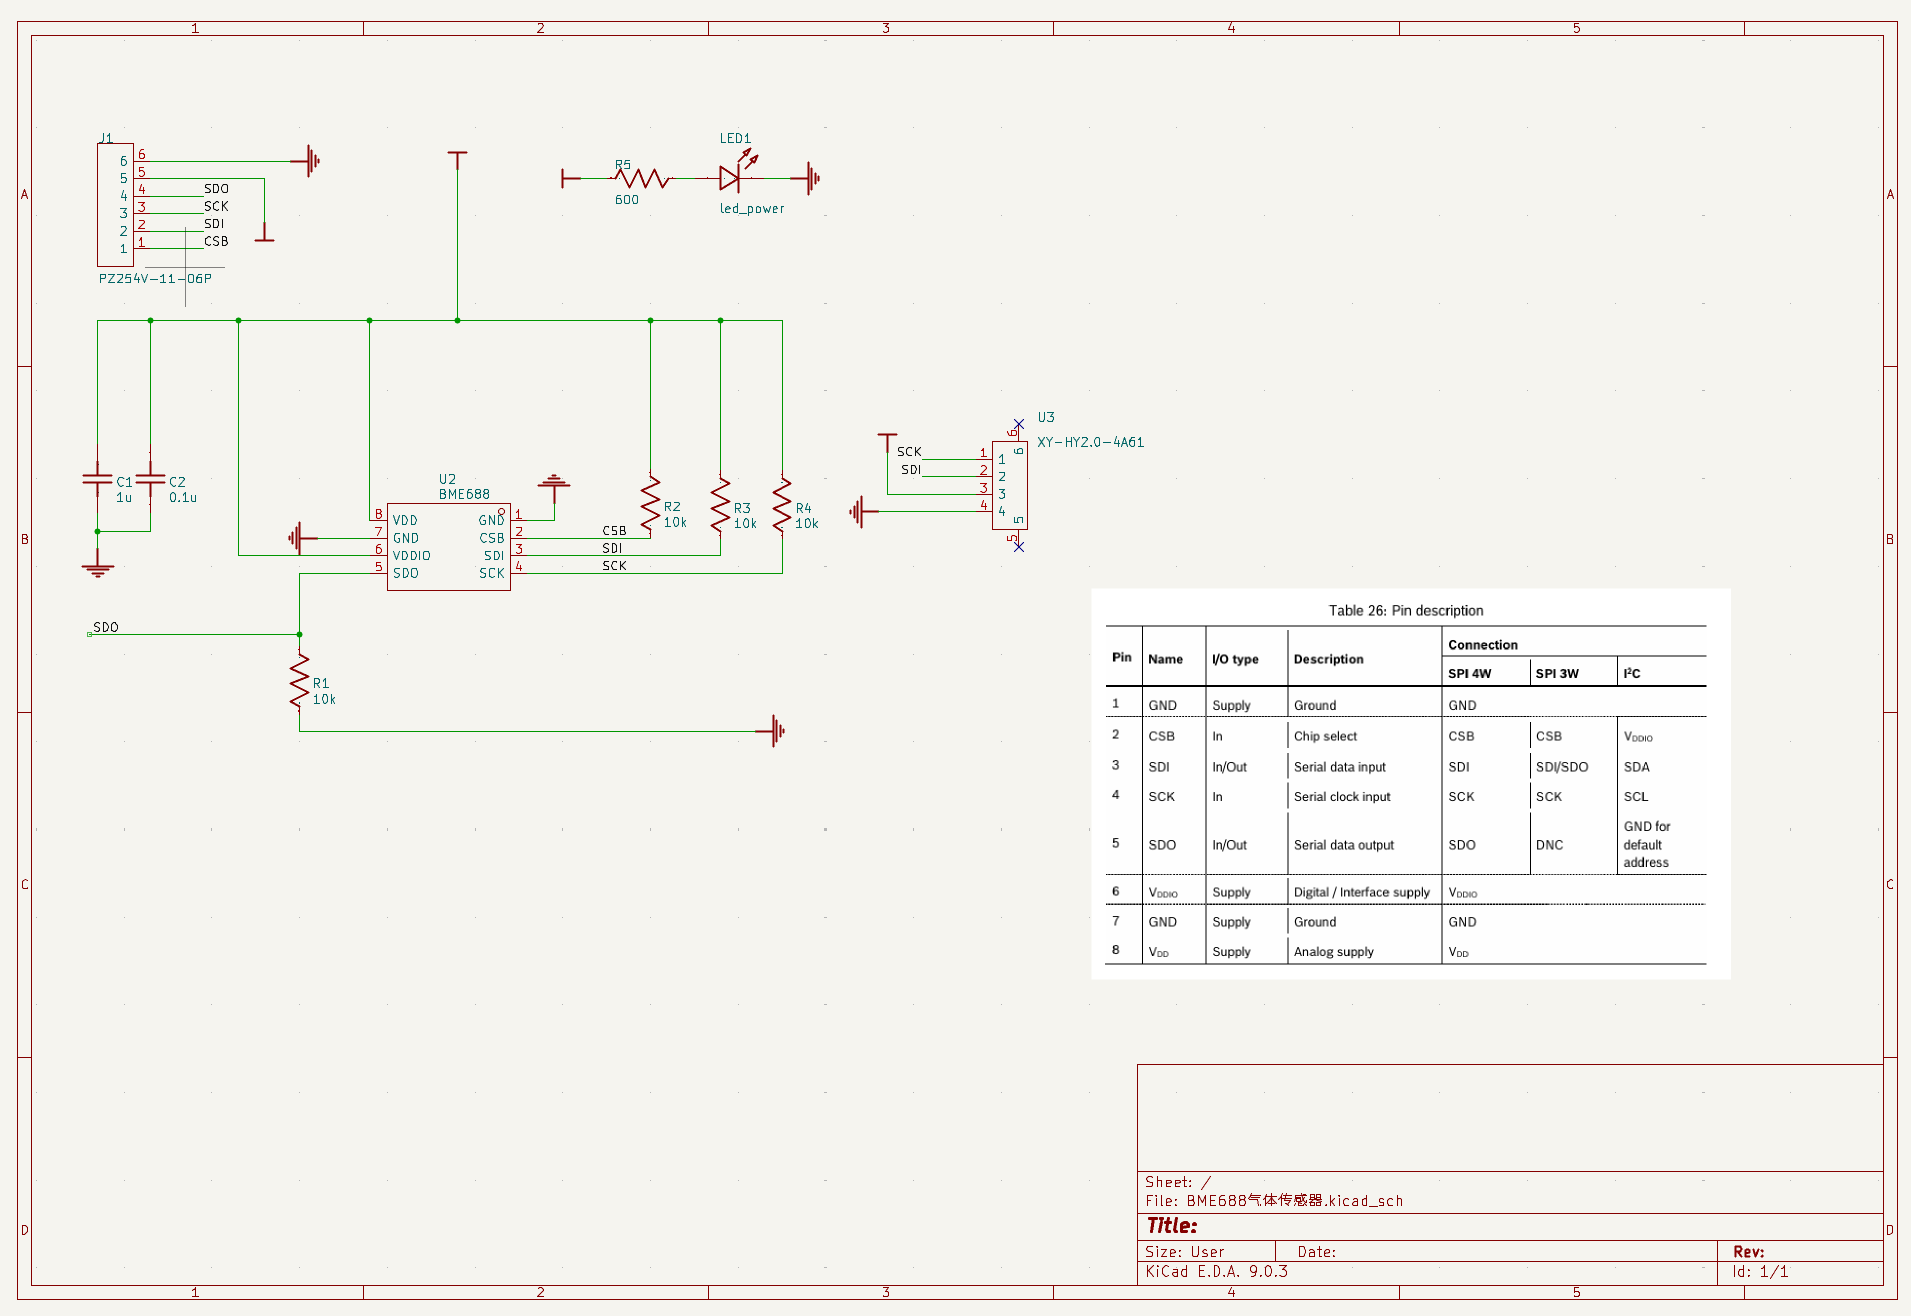Click the XY-HY2.0-4A61 value text
1911x1316 pixels.
(1090, 442)
